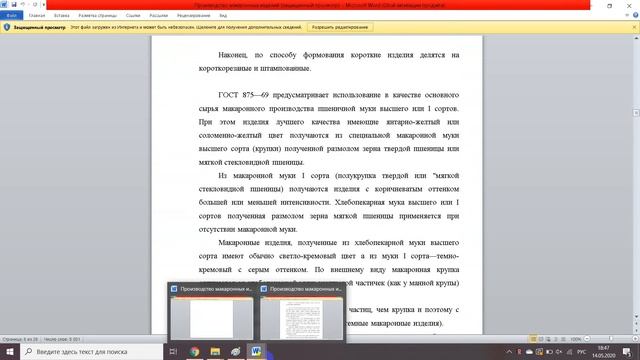Viewport: 640px width, 360px height.
Task: Open Google Chrome from taskbar
Action: point(194,351)
